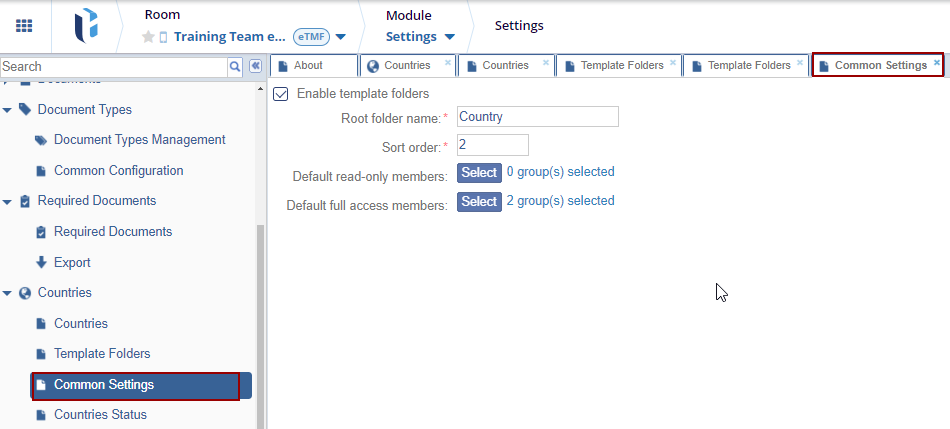
Task: Collapse the sidebar with double-arrow icon
Action: coord(255,66)
